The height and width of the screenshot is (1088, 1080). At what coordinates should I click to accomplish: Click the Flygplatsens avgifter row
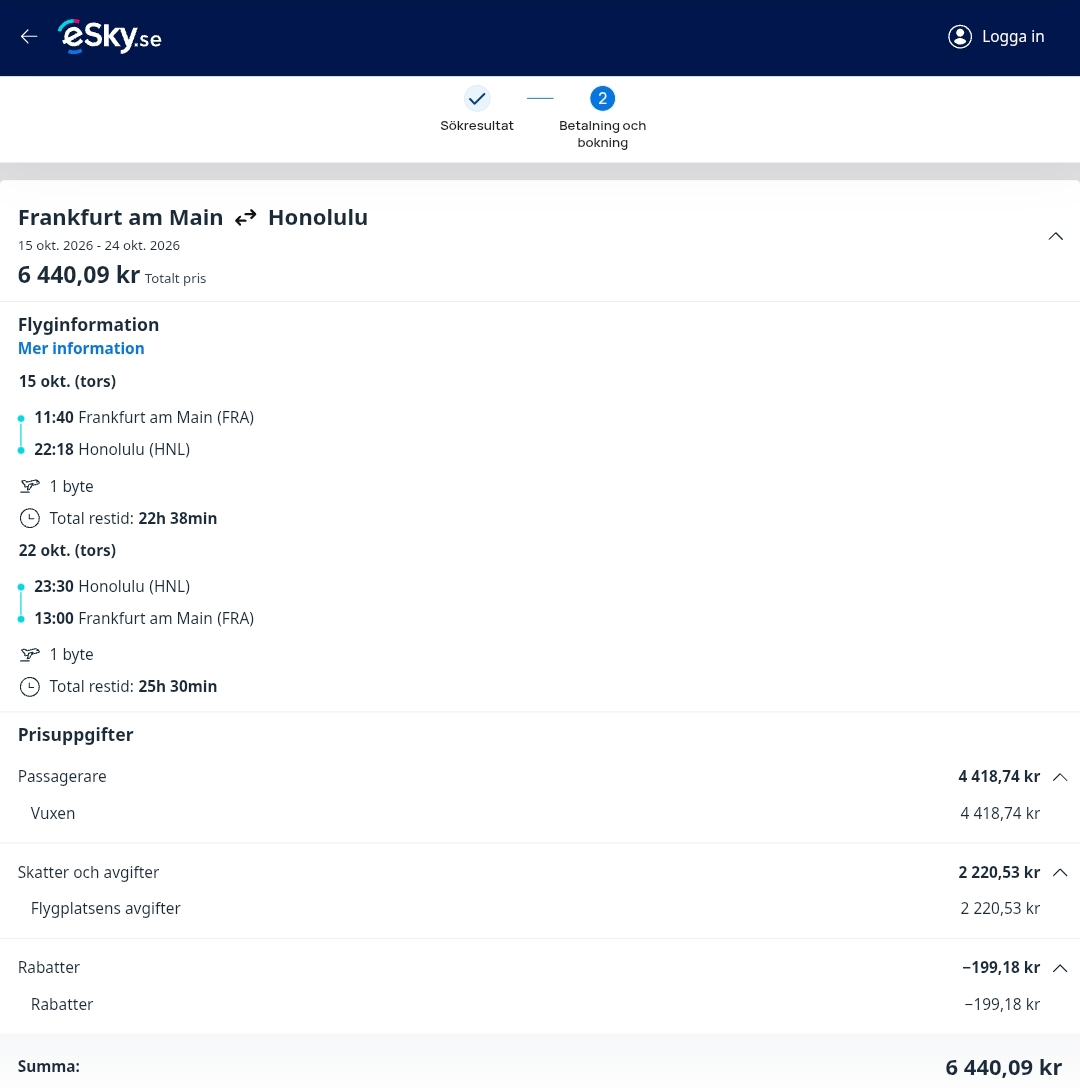pyautogui.click(x=534, y=909)
